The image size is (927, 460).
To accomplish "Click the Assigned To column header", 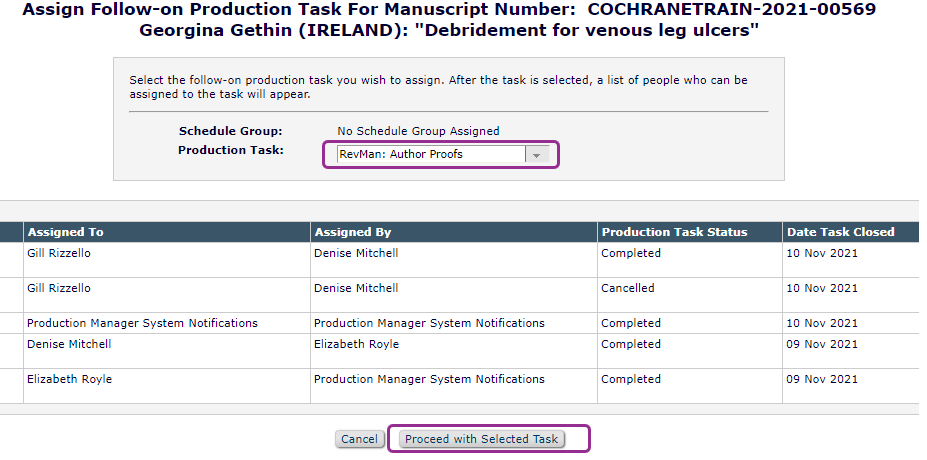I will click(65, 232).
